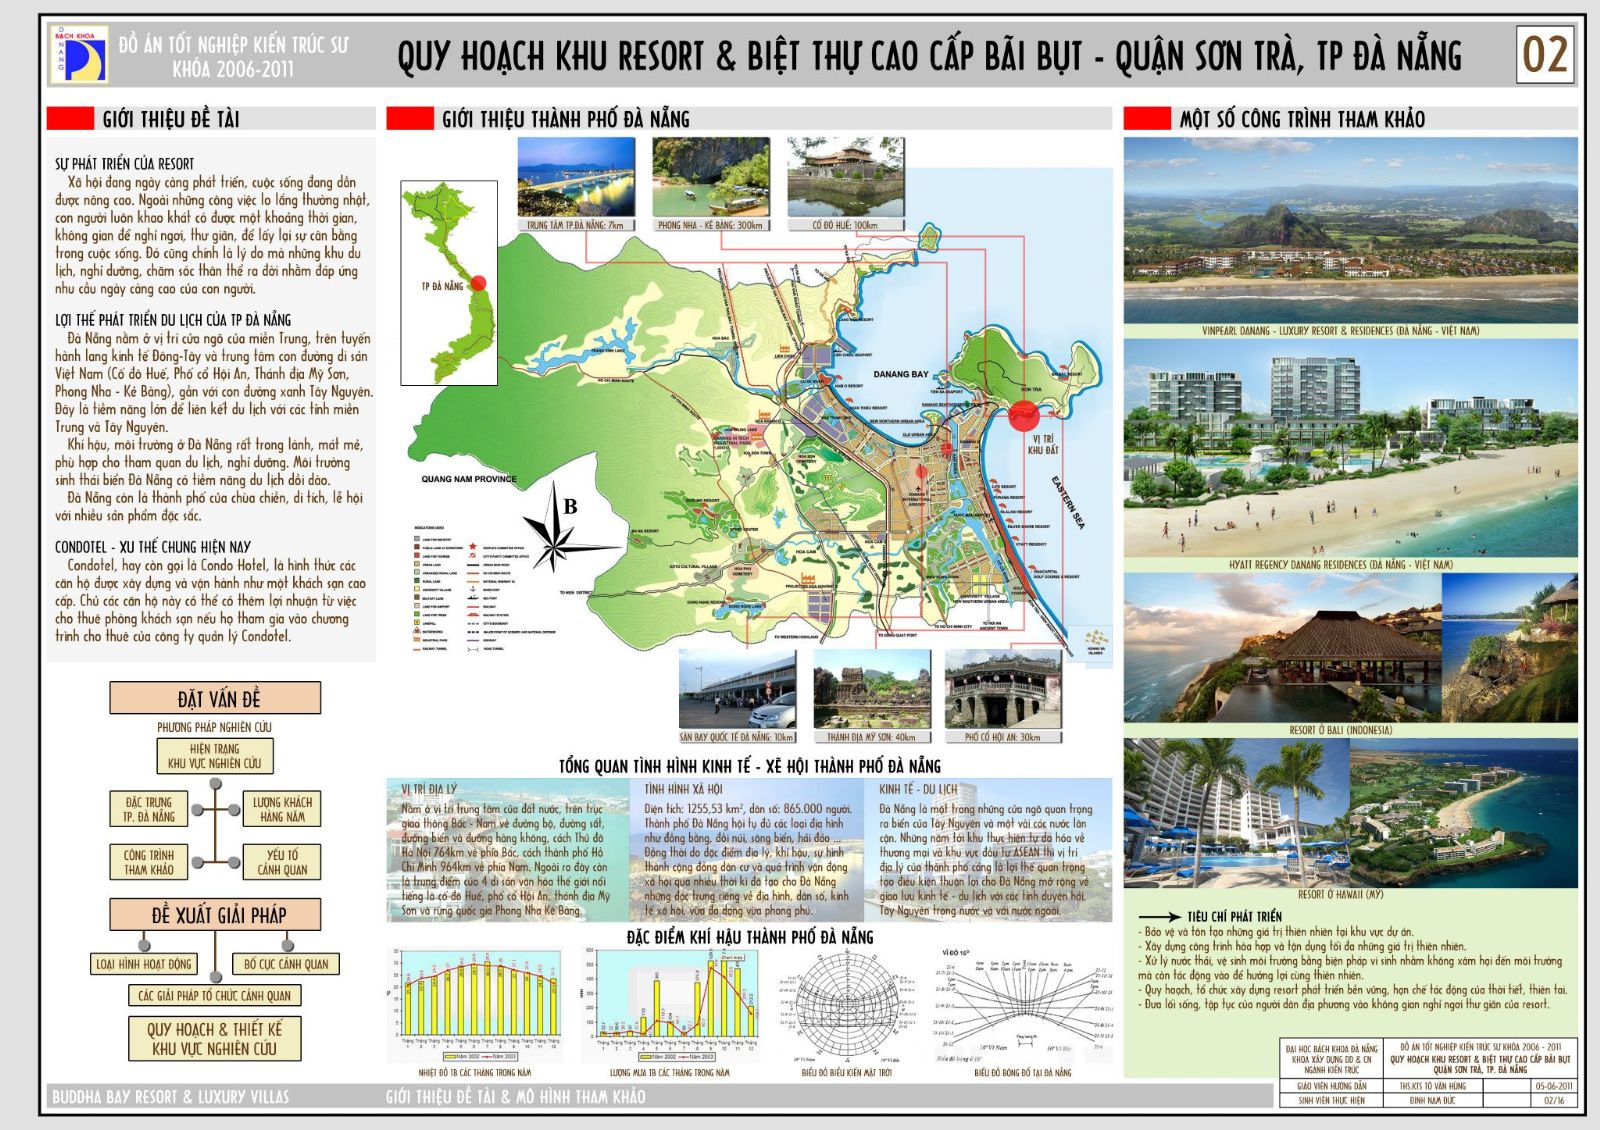Click the sun path diagram (Biểu đồ biểu kiến mặt trời)
Image resolution: width=1600 pixels, height=1130 pixels.
[x=847, y=1003]
